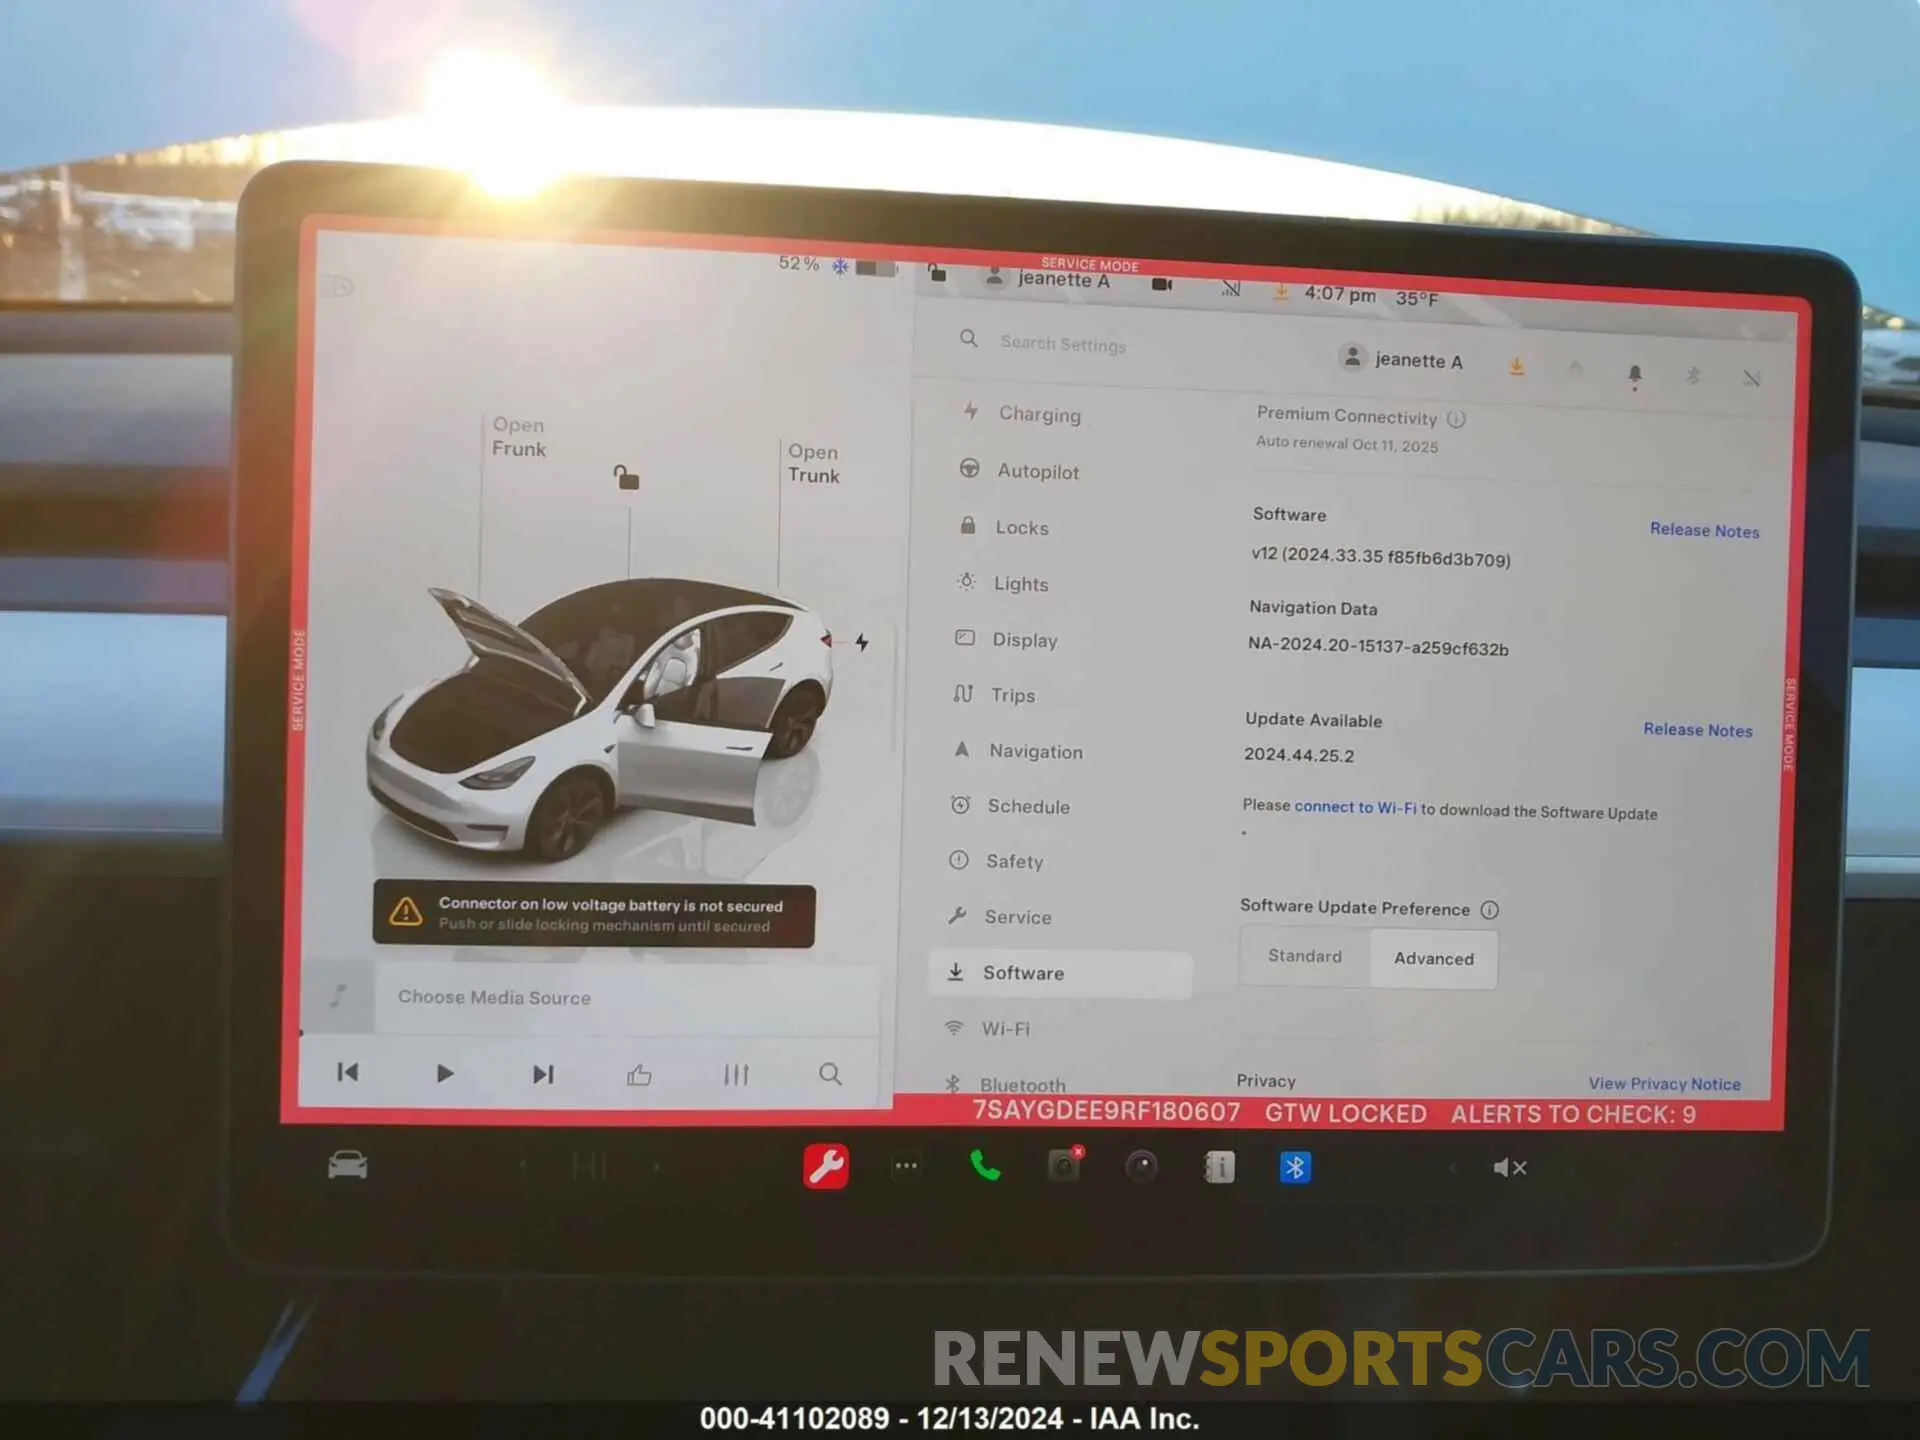Open the jeanette A profile in the settings header
This screenshot has width=1920, height=1440.
(1402, 360)
